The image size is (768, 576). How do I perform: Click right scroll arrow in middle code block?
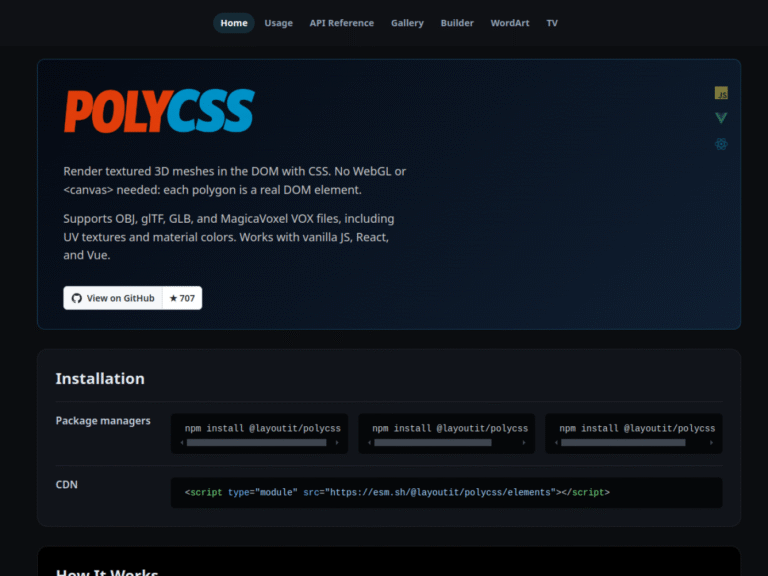click(524, 443)
